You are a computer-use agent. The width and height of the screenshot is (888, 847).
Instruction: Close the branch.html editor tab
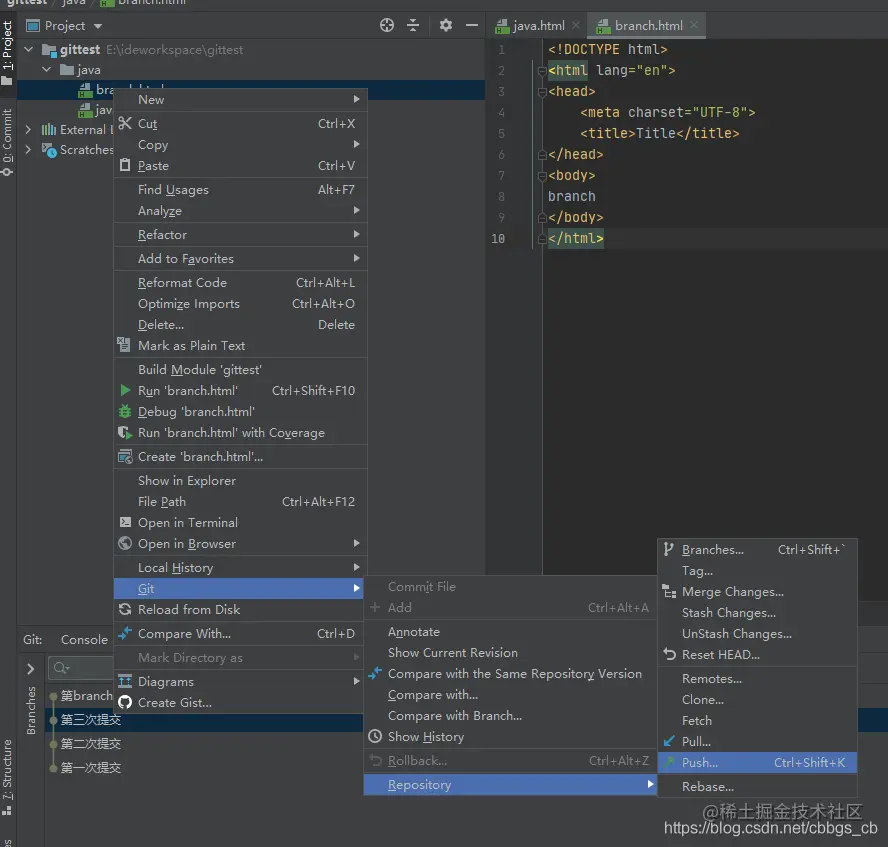pyautogui.click(x=694, y=25)
